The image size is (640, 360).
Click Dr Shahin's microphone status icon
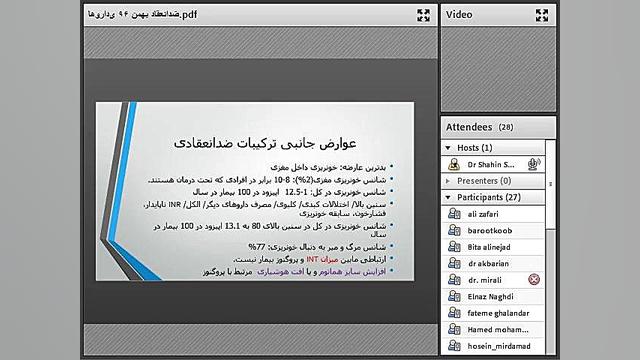point(533,164)
